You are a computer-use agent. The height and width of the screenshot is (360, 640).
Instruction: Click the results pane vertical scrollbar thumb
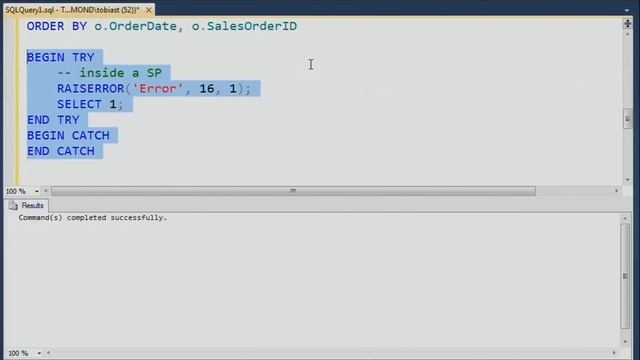(x=625, y=276)
